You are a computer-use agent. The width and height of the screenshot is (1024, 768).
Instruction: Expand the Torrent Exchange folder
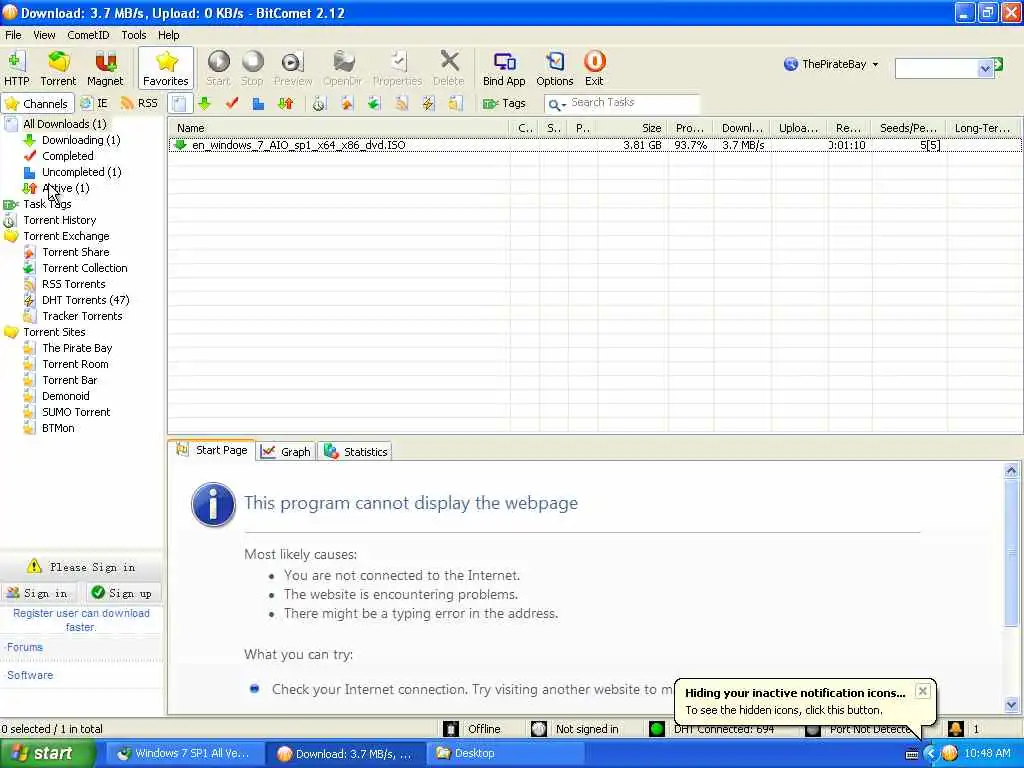coord(66,236)
